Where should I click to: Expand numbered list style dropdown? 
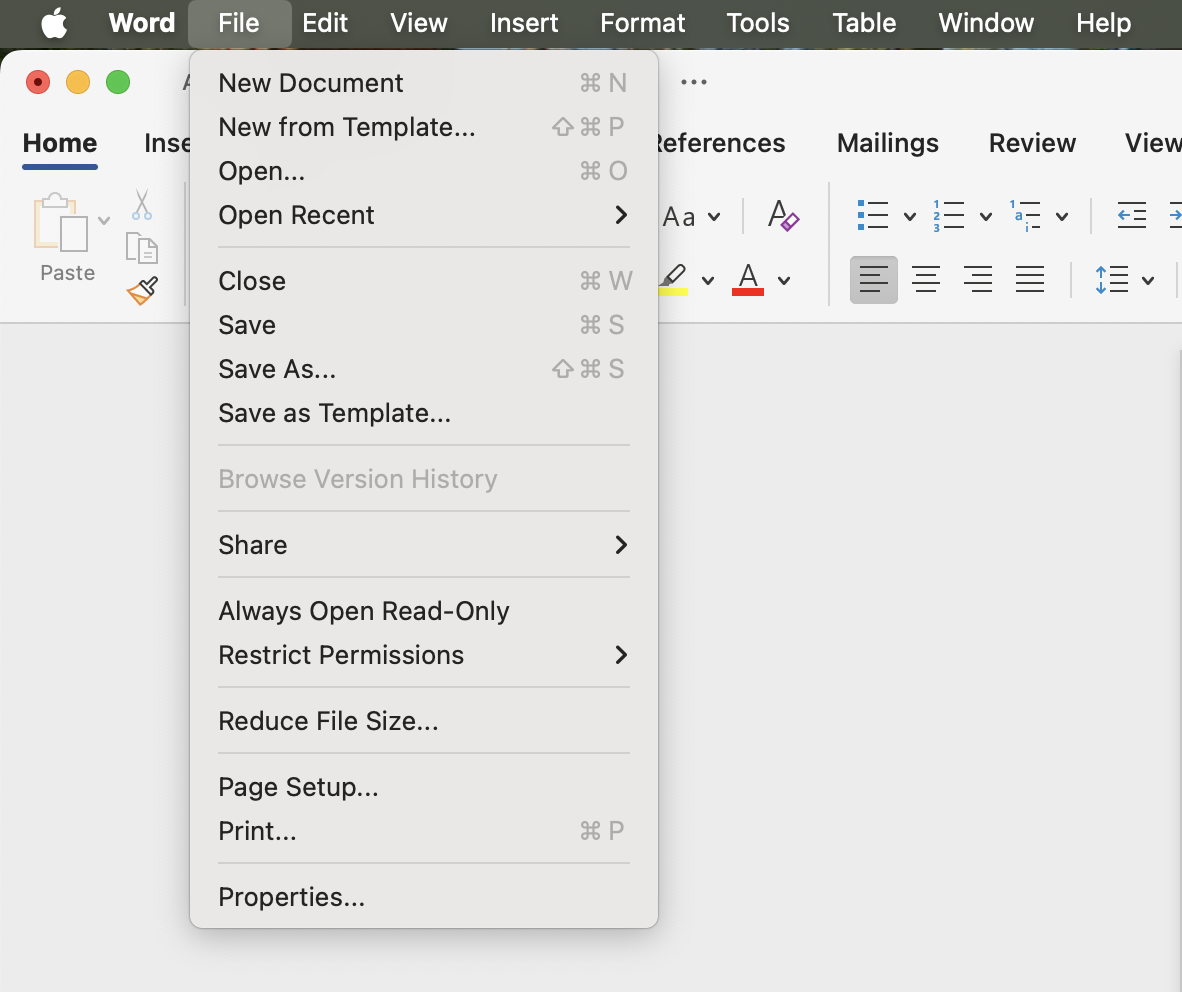pyautogui.click(x=985, y=217)
